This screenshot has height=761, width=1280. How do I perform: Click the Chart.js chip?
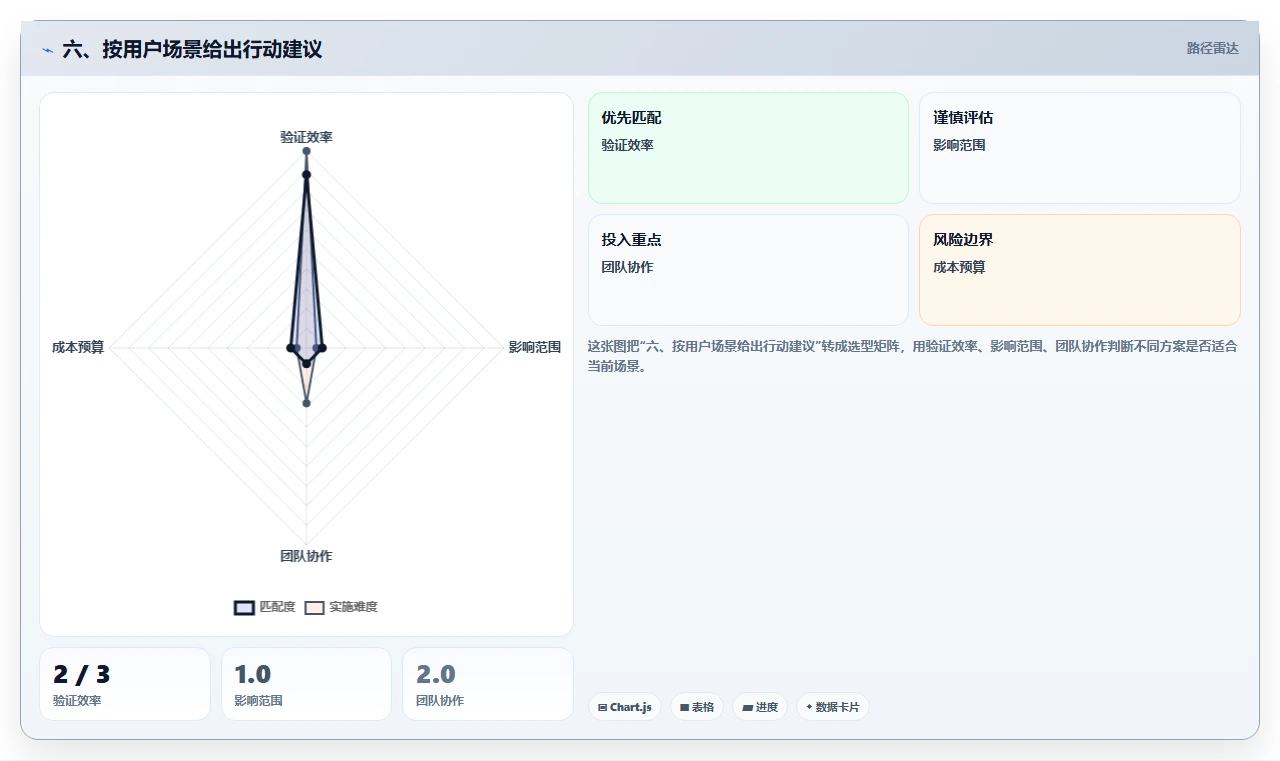[x=625, y=707]
